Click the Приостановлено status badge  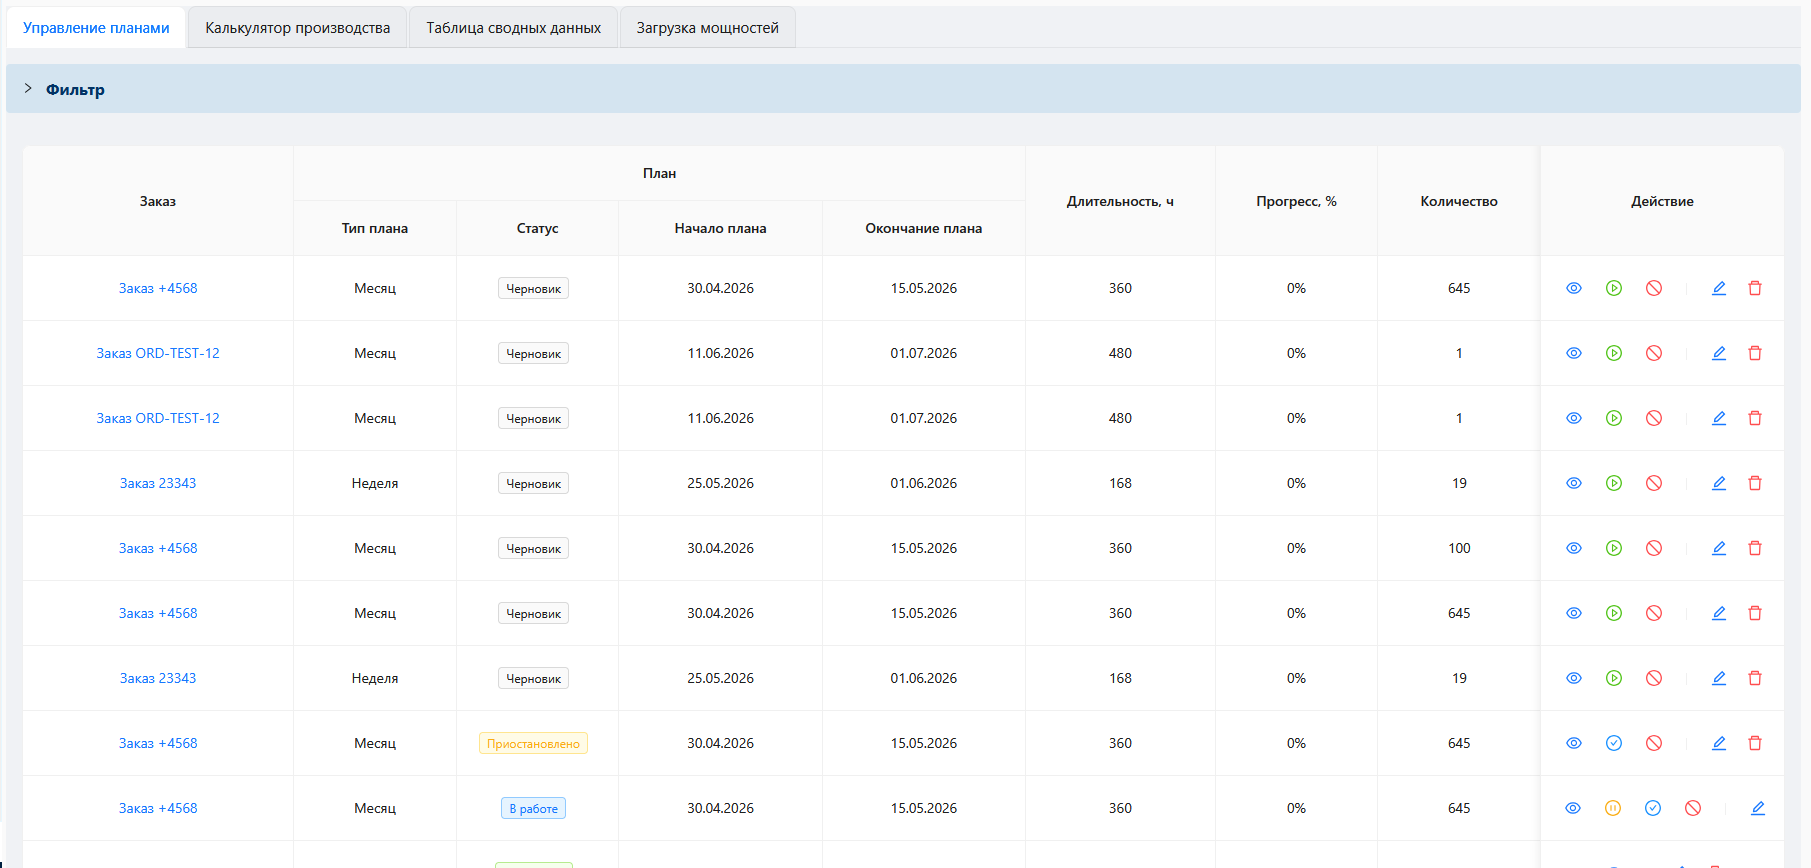(533, 743)
